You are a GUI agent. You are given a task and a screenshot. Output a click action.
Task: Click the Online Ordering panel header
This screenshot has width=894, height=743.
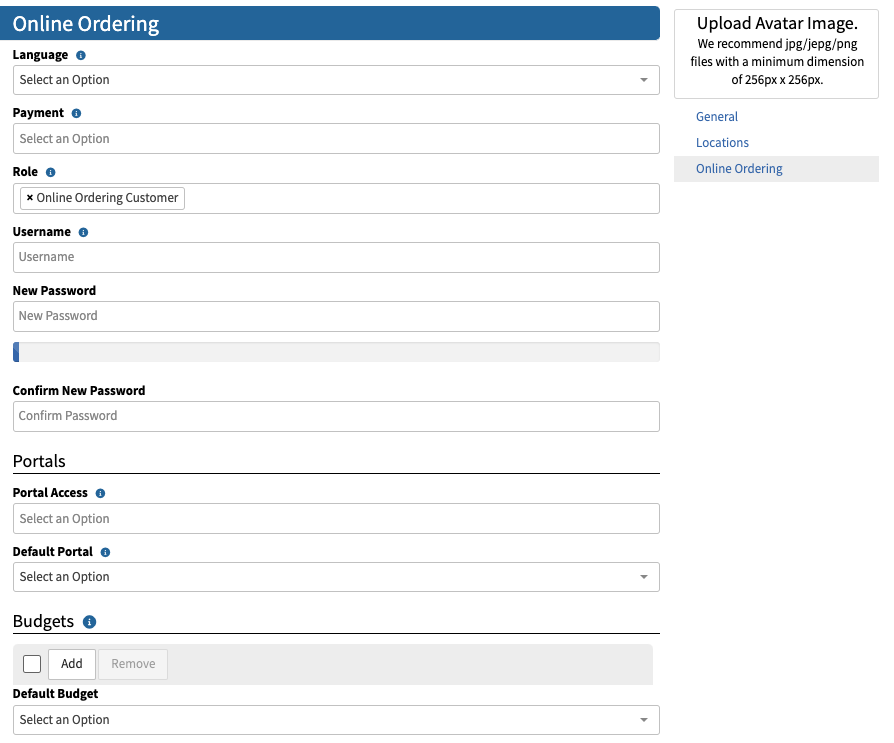(x=330, y=23)
